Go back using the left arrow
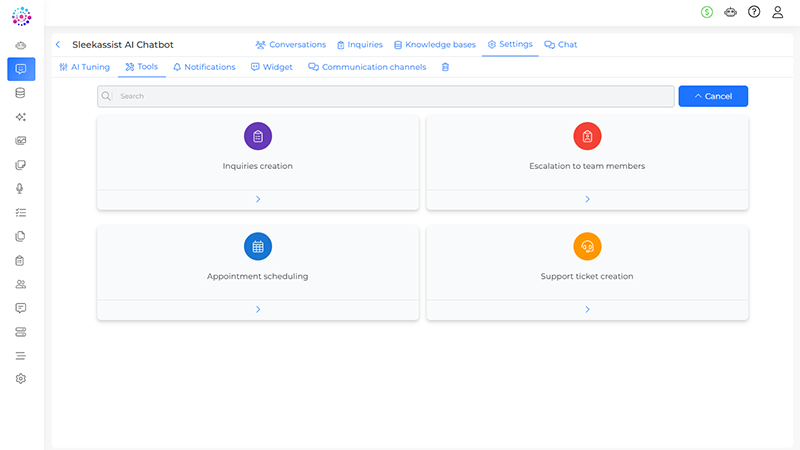This screenshot has height=450, width=800. (x=58, y=45)
